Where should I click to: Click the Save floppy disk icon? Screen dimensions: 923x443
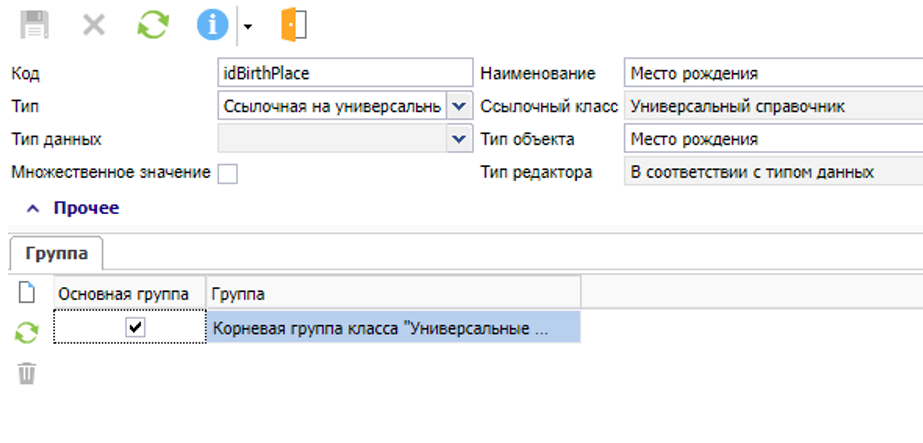point(35,25)
